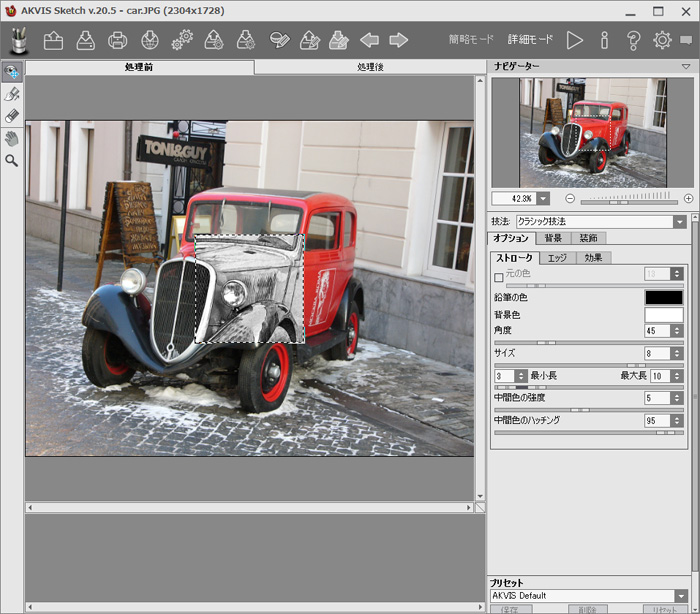The width and height of the screenshot is (700, 614).
Task: Show guiding strokes pencil-eye icon
Action: (x=279, y=40)
